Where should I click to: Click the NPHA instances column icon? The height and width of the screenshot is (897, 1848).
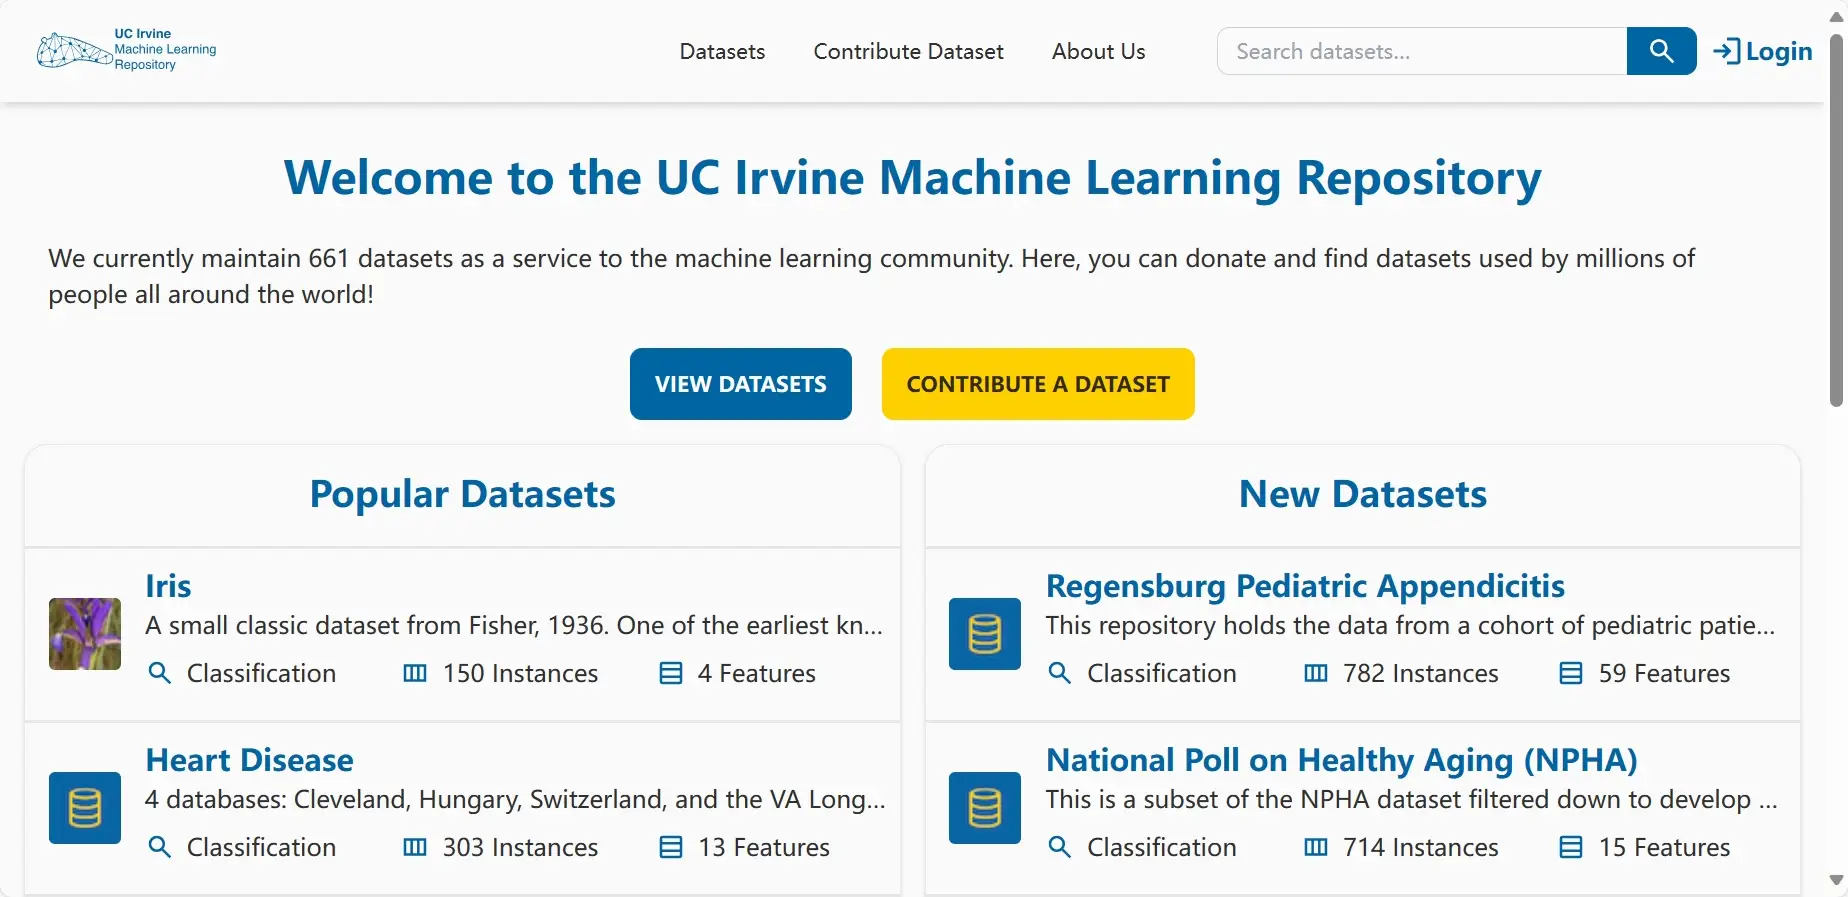[x=1316, y=847]
